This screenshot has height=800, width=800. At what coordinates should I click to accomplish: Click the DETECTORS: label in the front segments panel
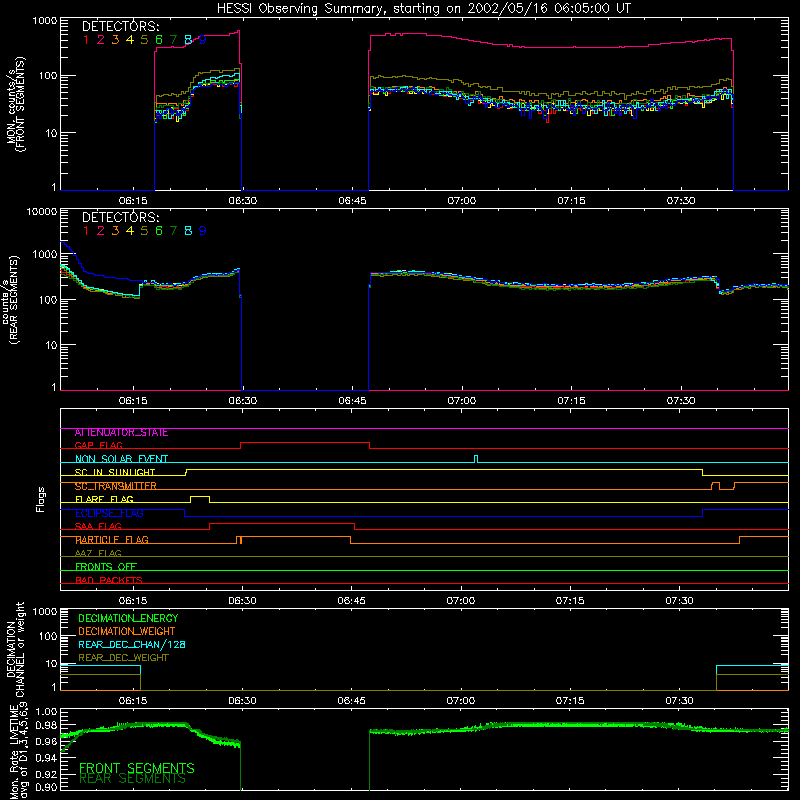point(120,26)
